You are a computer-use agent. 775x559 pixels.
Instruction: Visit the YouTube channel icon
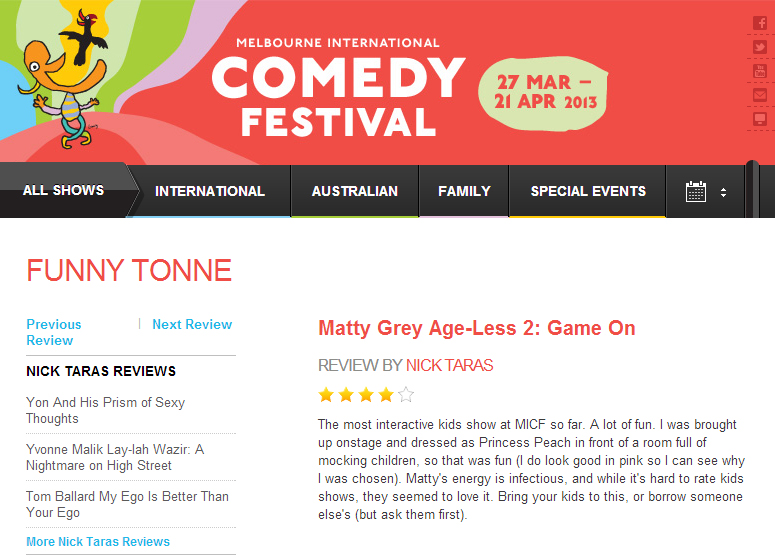(x=760, y=71)
